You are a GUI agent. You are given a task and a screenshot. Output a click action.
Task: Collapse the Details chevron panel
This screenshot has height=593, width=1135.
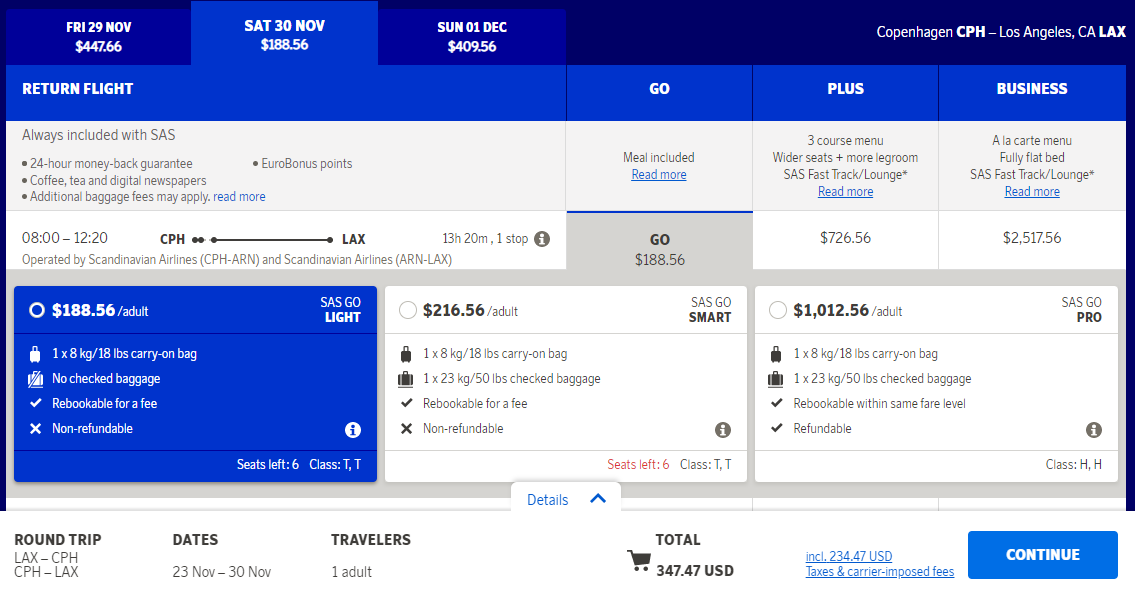[566, 499]
